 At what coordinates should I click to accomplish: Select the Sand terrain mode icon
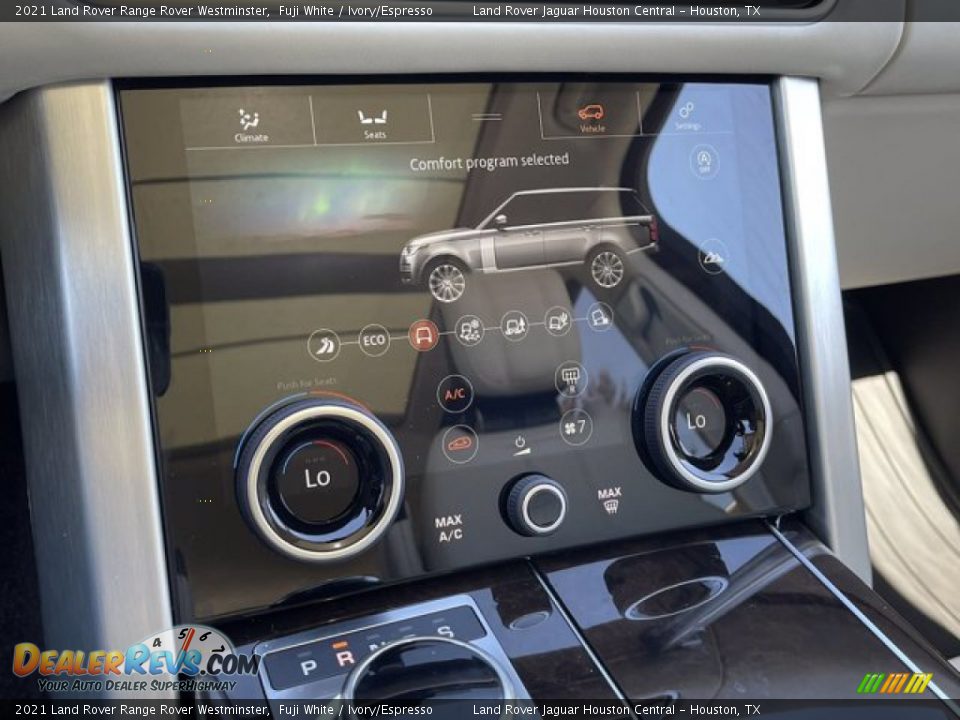coord(557,321)
